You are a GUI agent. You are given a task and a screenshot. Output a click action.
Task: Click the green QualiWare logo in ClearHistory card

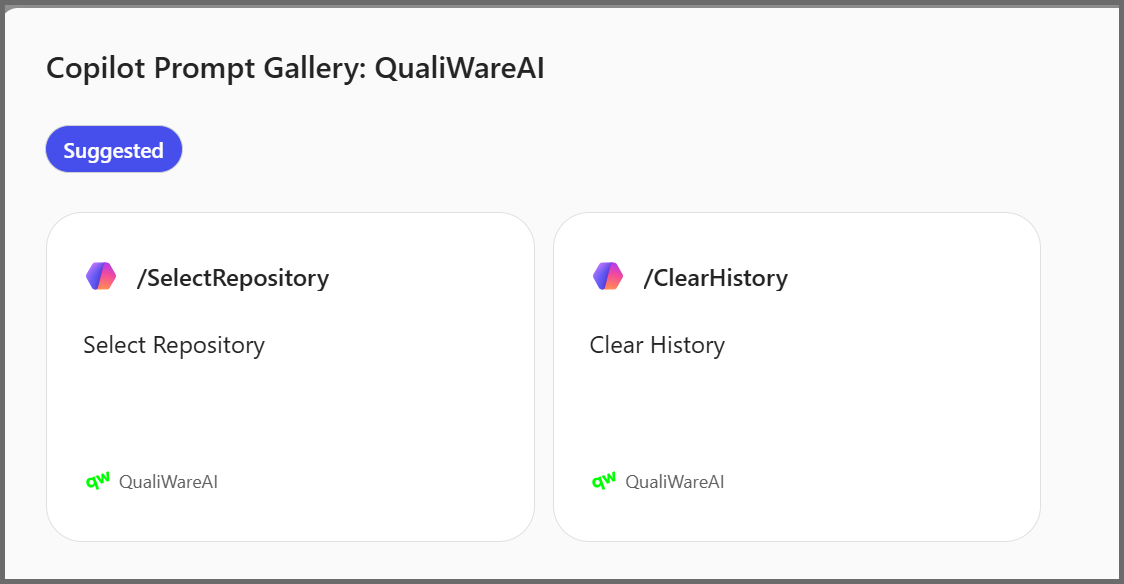[604, 481]
